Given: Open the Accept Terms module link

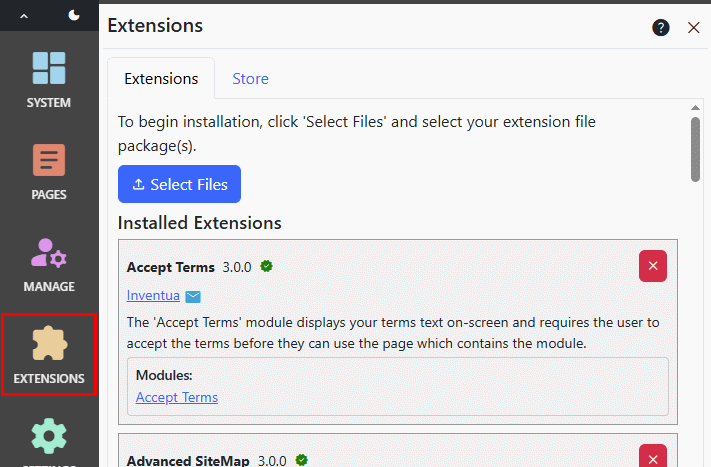Looking at the screenshot, I should (x=177, y=397).
